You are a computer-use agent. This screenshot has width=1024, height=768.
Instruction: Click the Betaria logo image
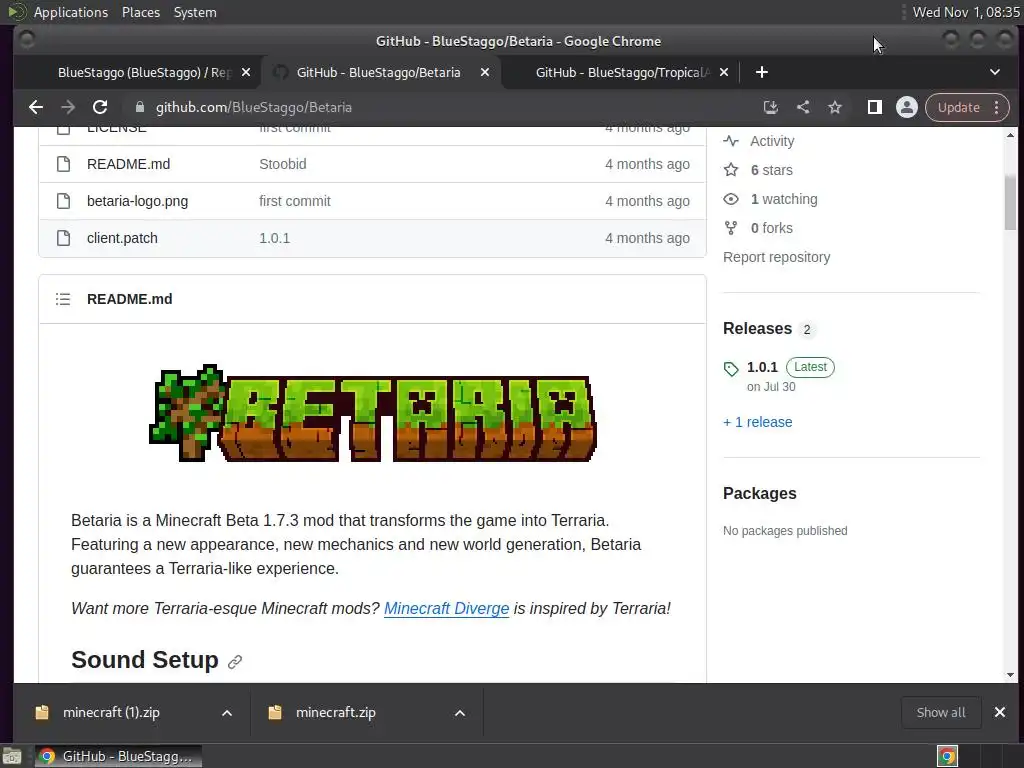coord(373,413)
